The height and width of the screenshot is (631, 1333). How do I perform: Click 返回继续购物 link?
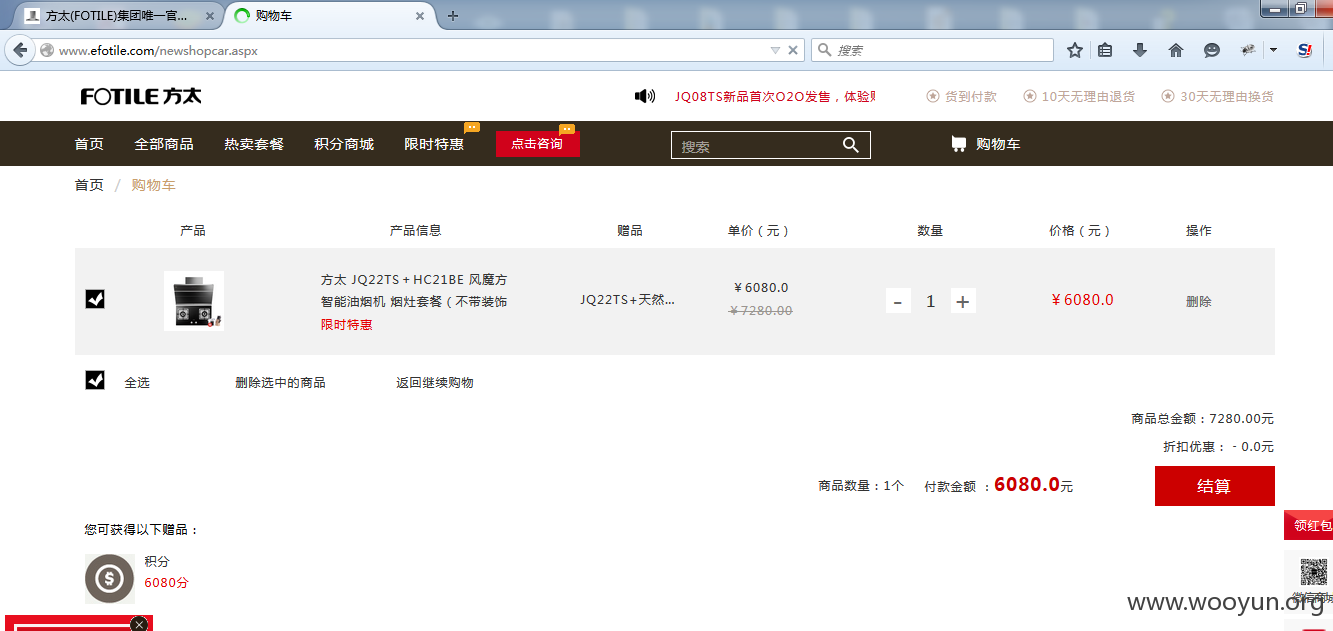(435, 382)
